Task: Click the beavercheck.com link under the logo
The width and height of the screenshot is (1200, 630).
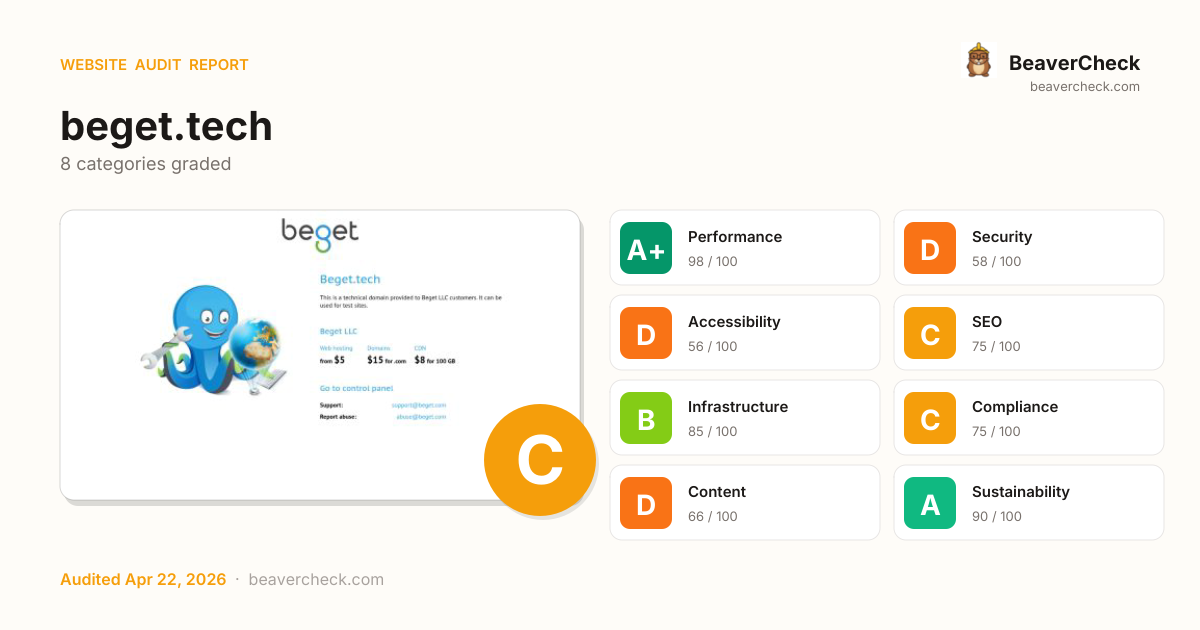Action: click(1085, 87)
